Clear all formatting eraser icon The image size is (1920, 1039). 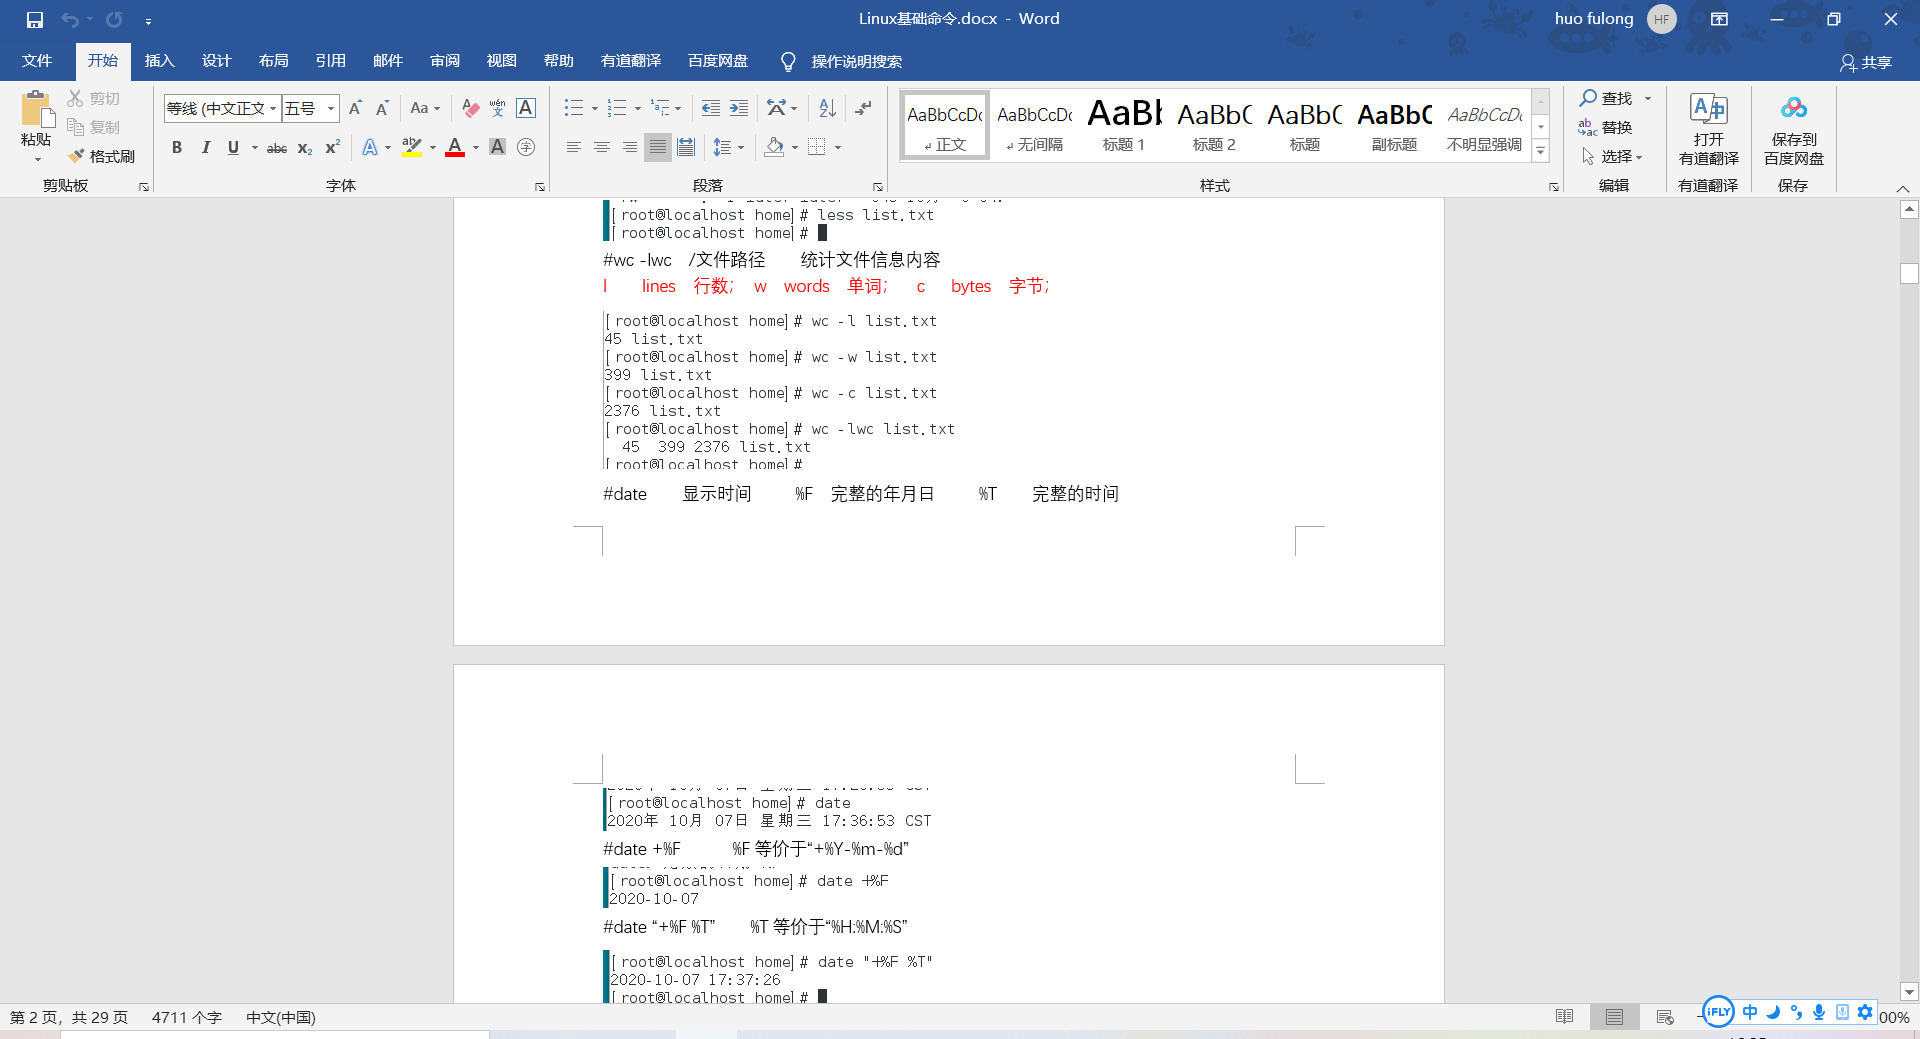coord(470,108)
